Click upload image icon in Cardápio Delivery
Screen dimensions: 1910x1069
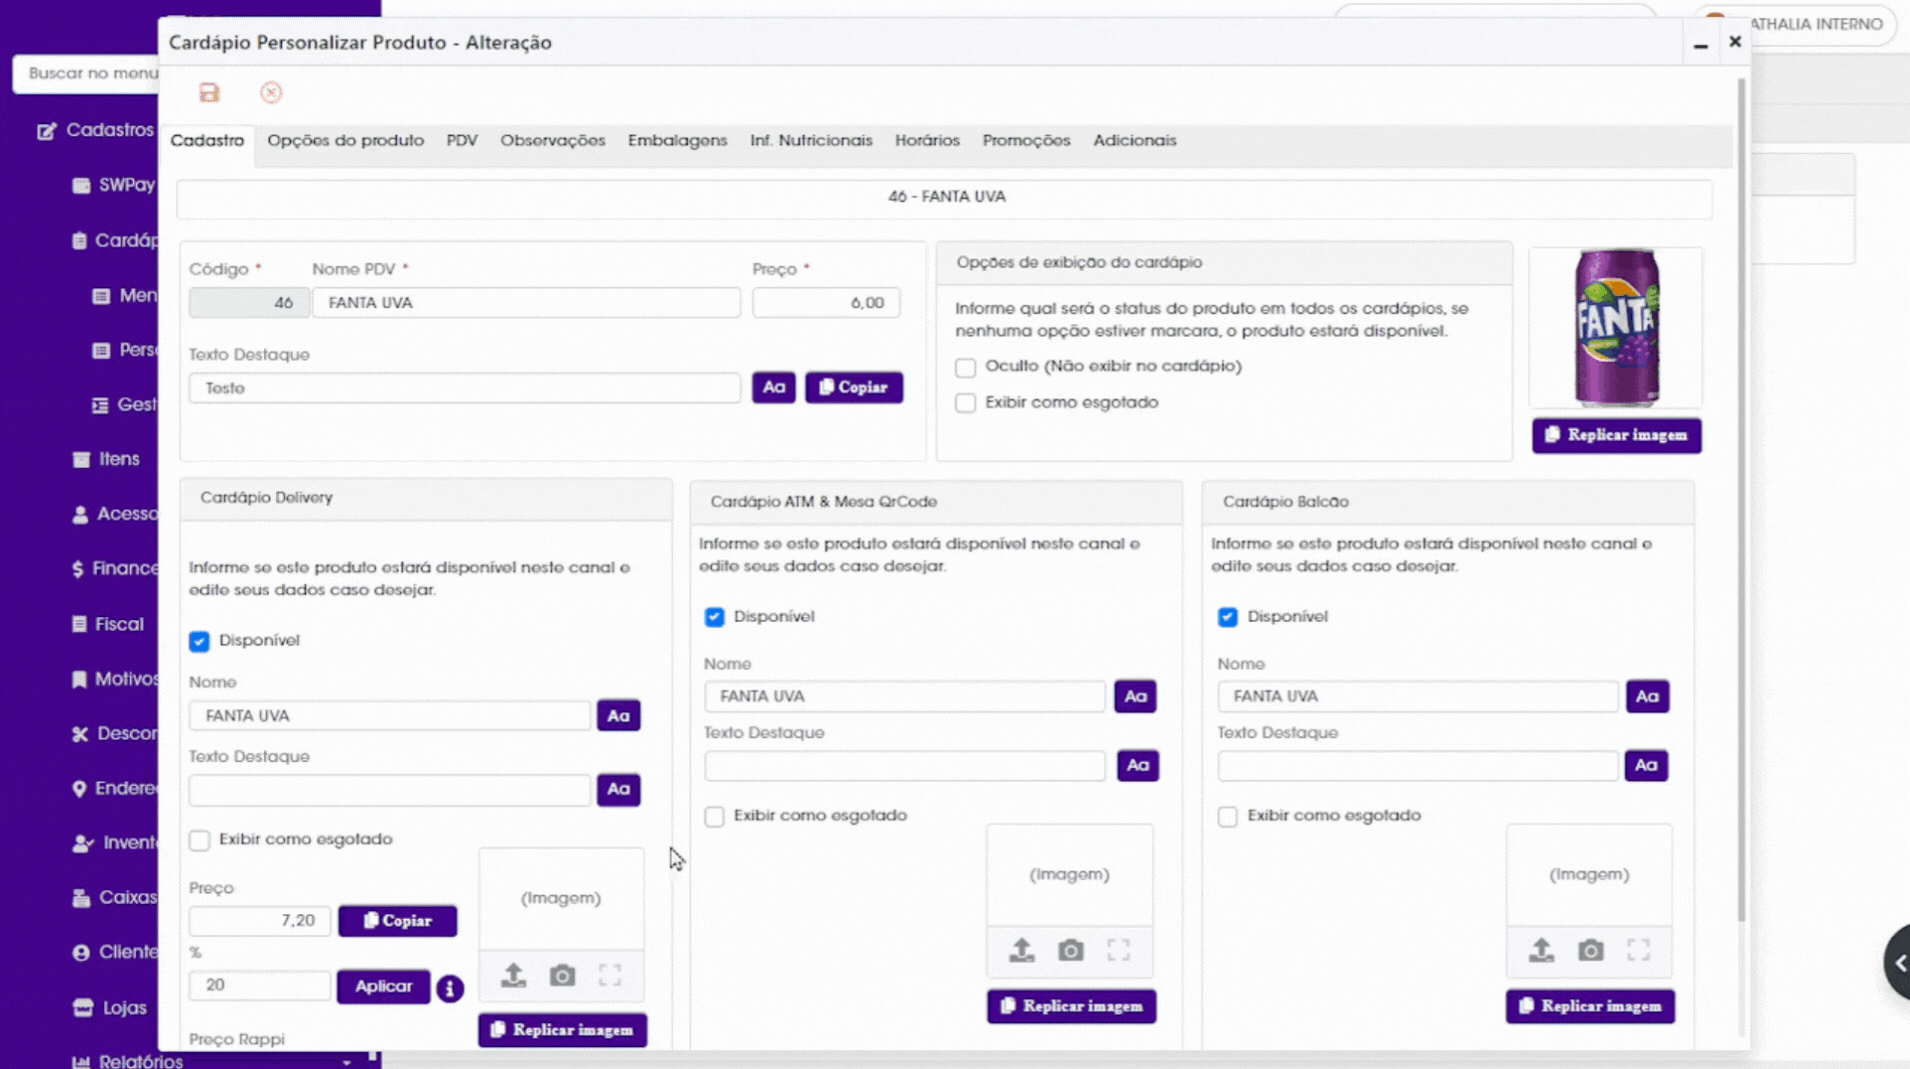[513, 975]
